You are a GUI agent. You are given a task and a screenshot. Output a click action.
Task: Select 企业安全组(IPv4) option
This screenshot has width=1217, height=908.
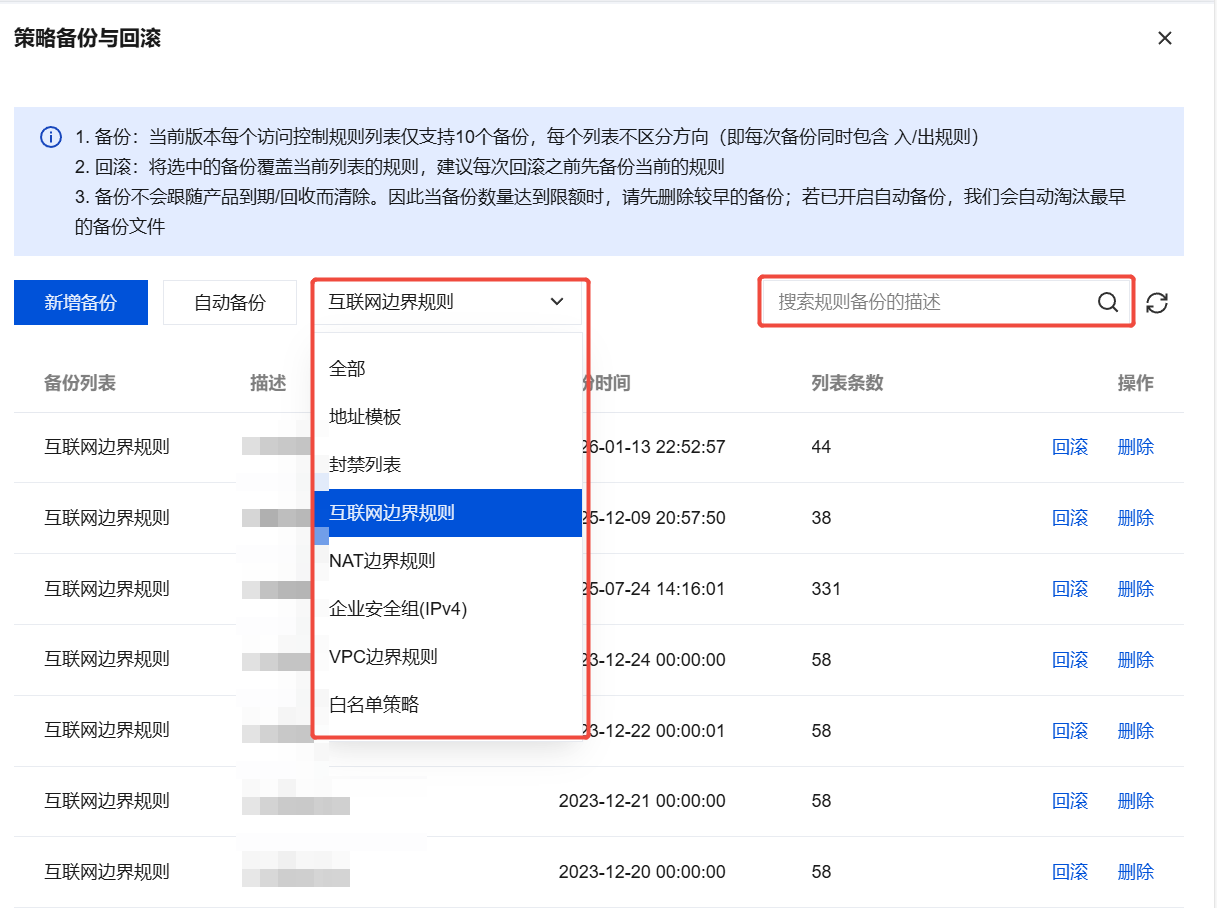coord(447,609)
